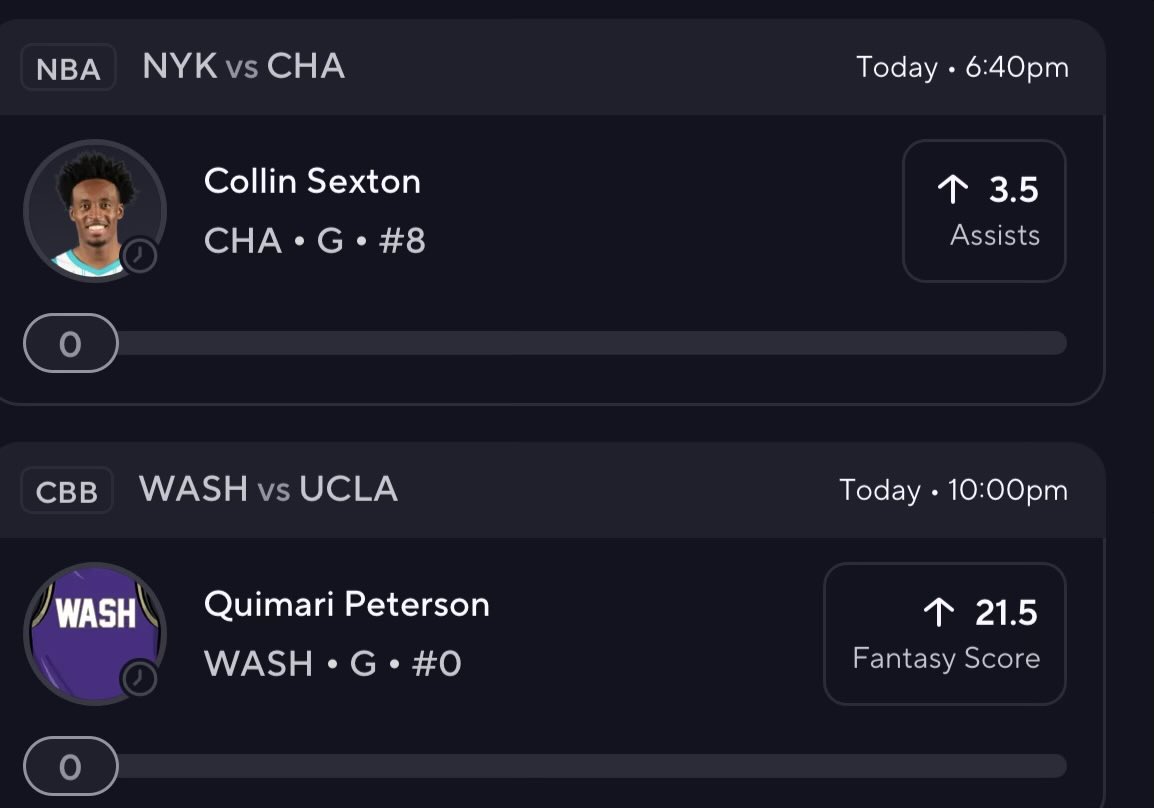Click the clock icon on the WASH jersey avatar
Image resolution: width=1154 pixels, height=808 pixels.
139,679
